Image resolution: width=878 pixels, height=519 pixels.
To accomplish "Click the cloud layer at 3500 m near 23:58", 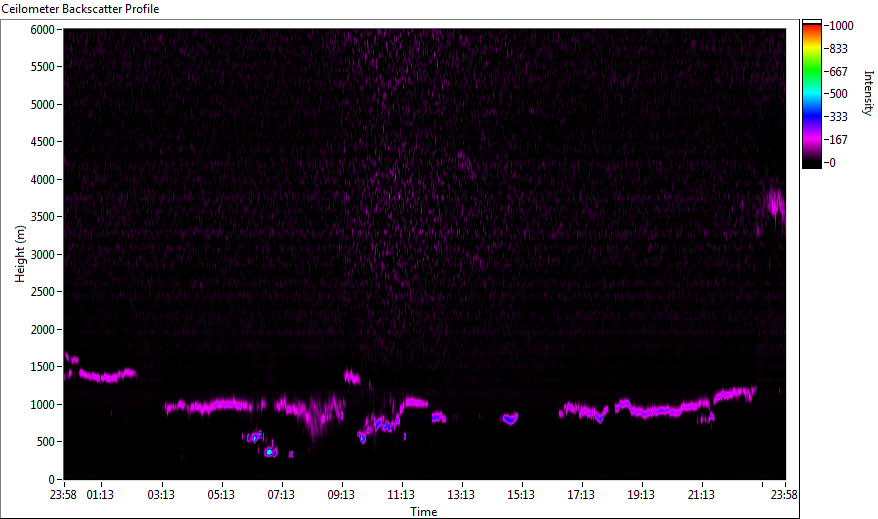I will tap(775, 206).
